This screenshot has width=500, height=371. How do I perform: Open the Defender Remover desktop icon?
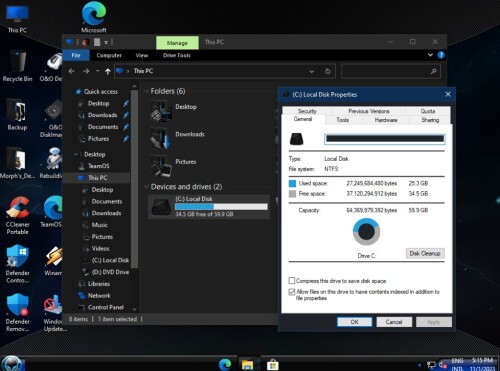point(17,313)
